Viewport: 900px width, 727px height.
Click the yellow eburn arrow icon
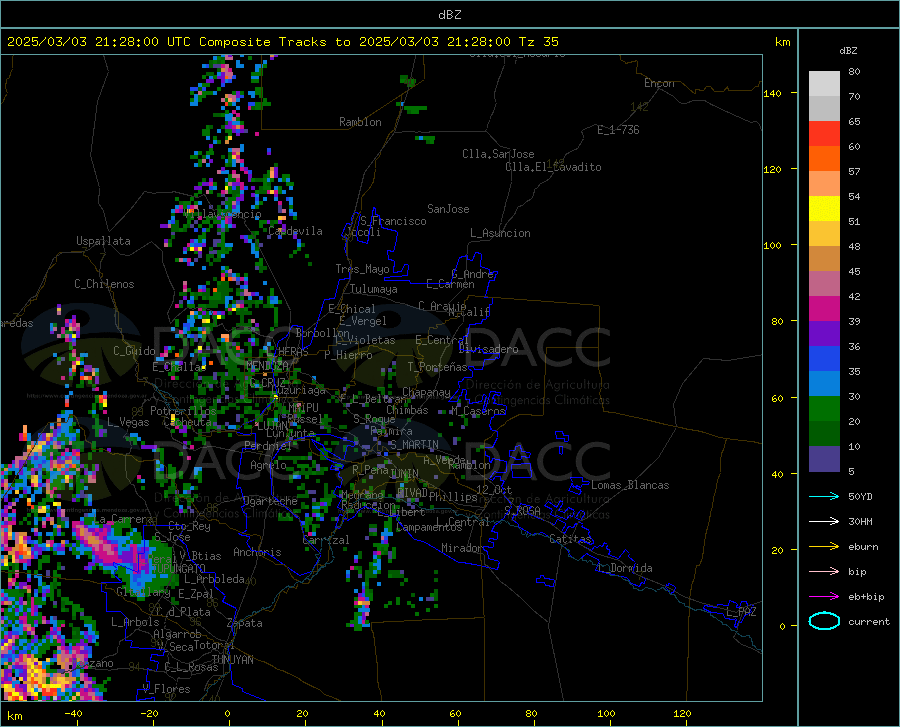point(824,547)
